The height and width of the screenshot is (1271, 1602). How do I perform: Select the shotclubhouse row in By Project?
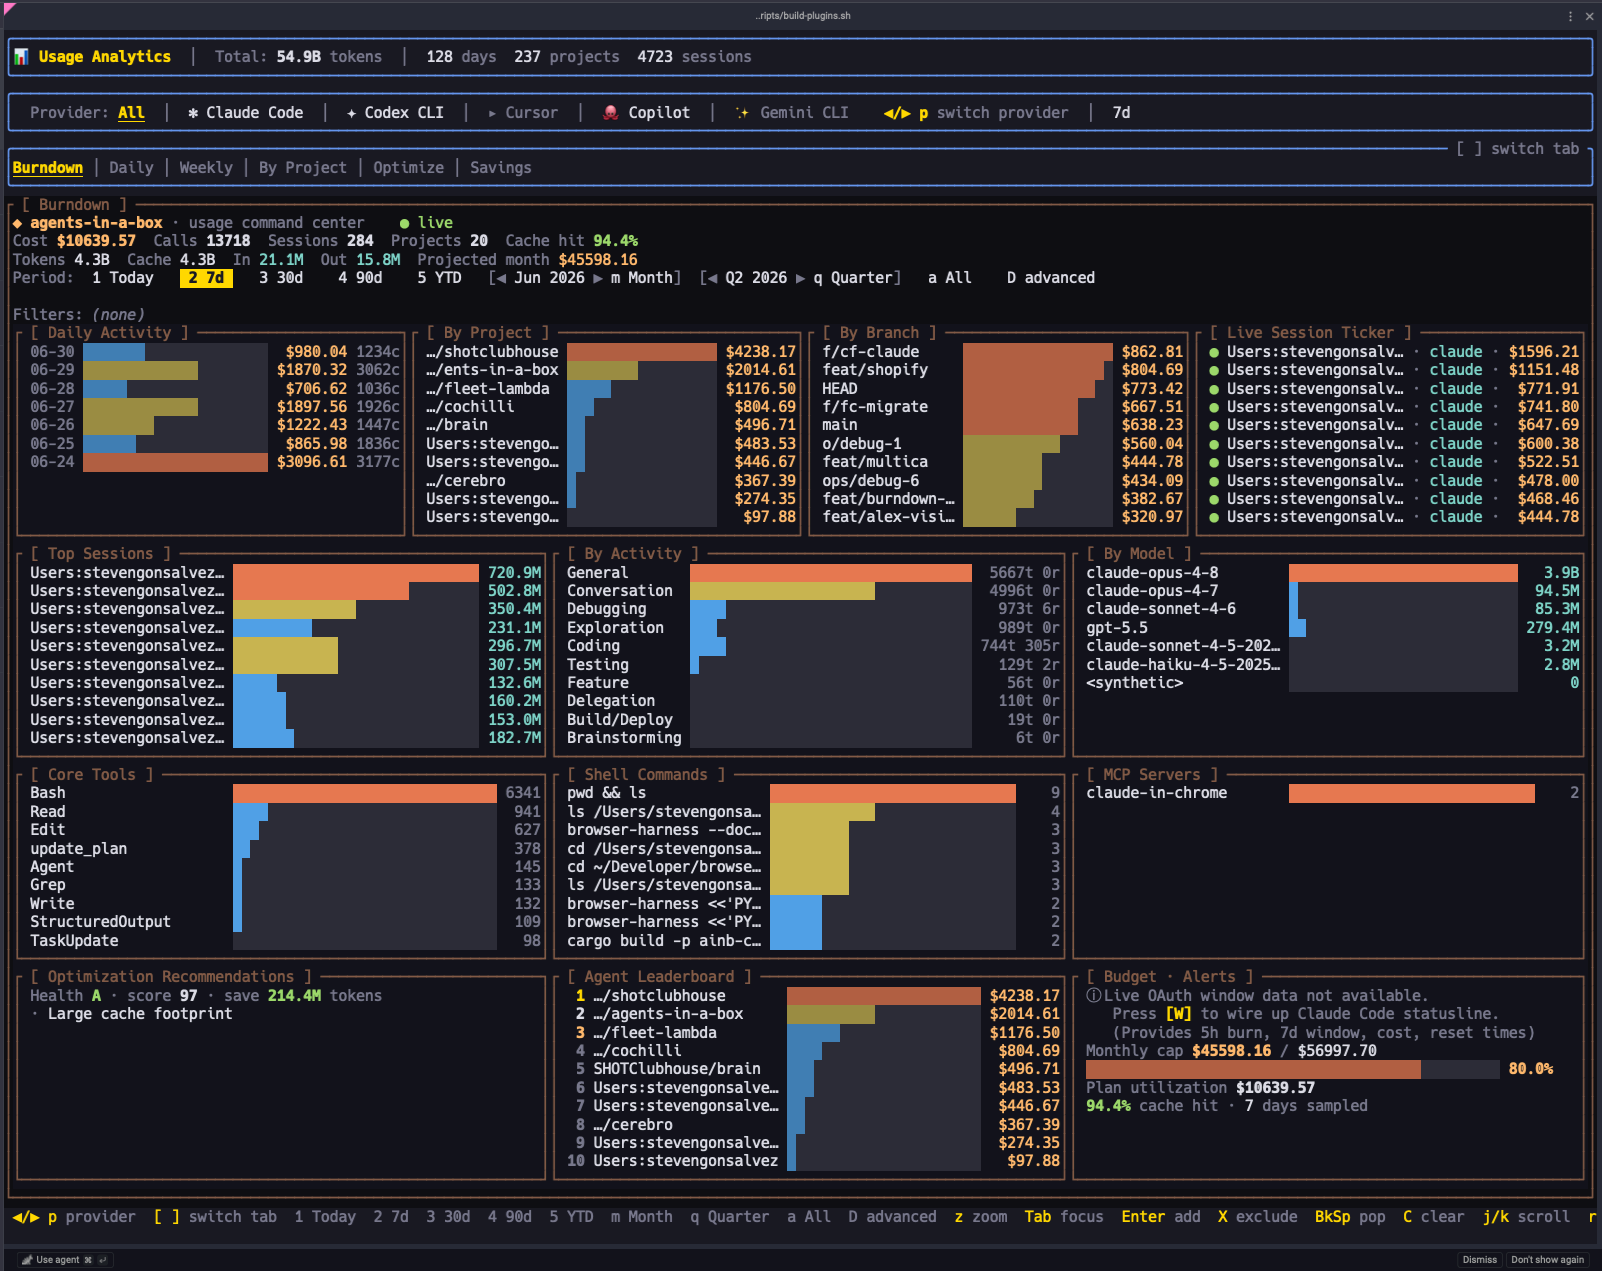pos(610,352)
